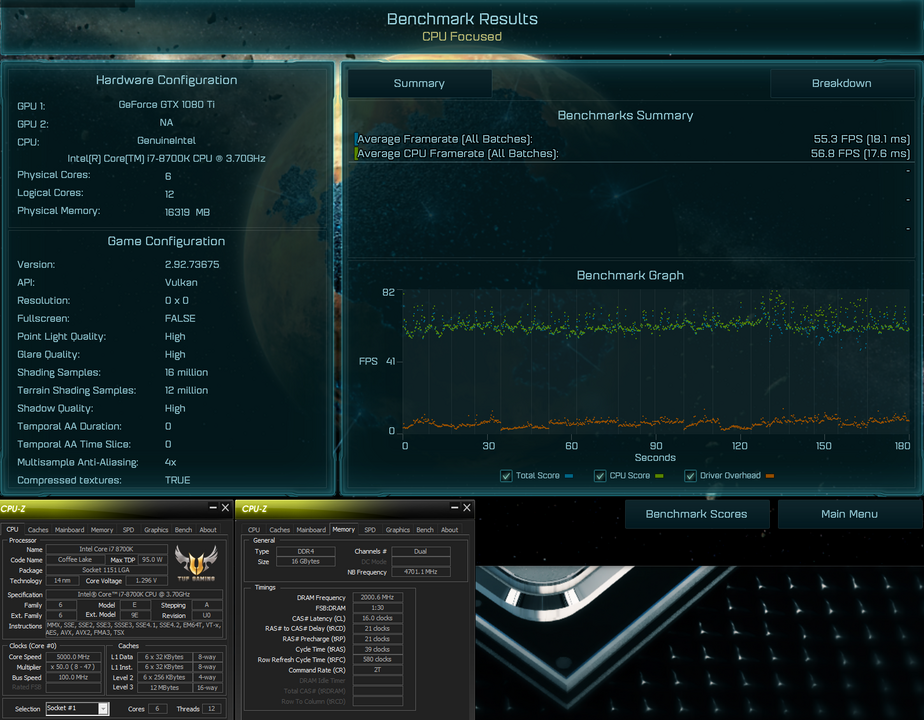
Task: Toggle the CPU Score checkbox
Action: tap(600, 476)
